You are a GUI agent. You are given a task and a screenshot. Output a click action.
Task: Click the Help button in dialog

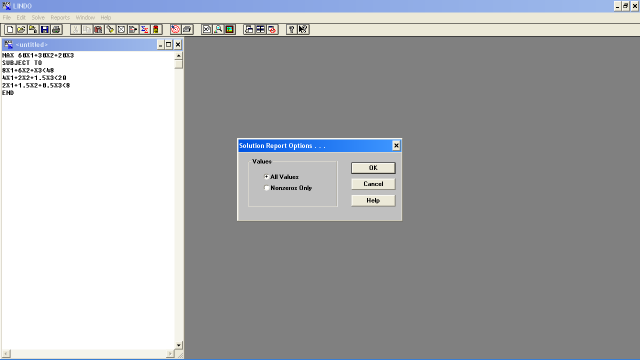(x=373, y=200)
